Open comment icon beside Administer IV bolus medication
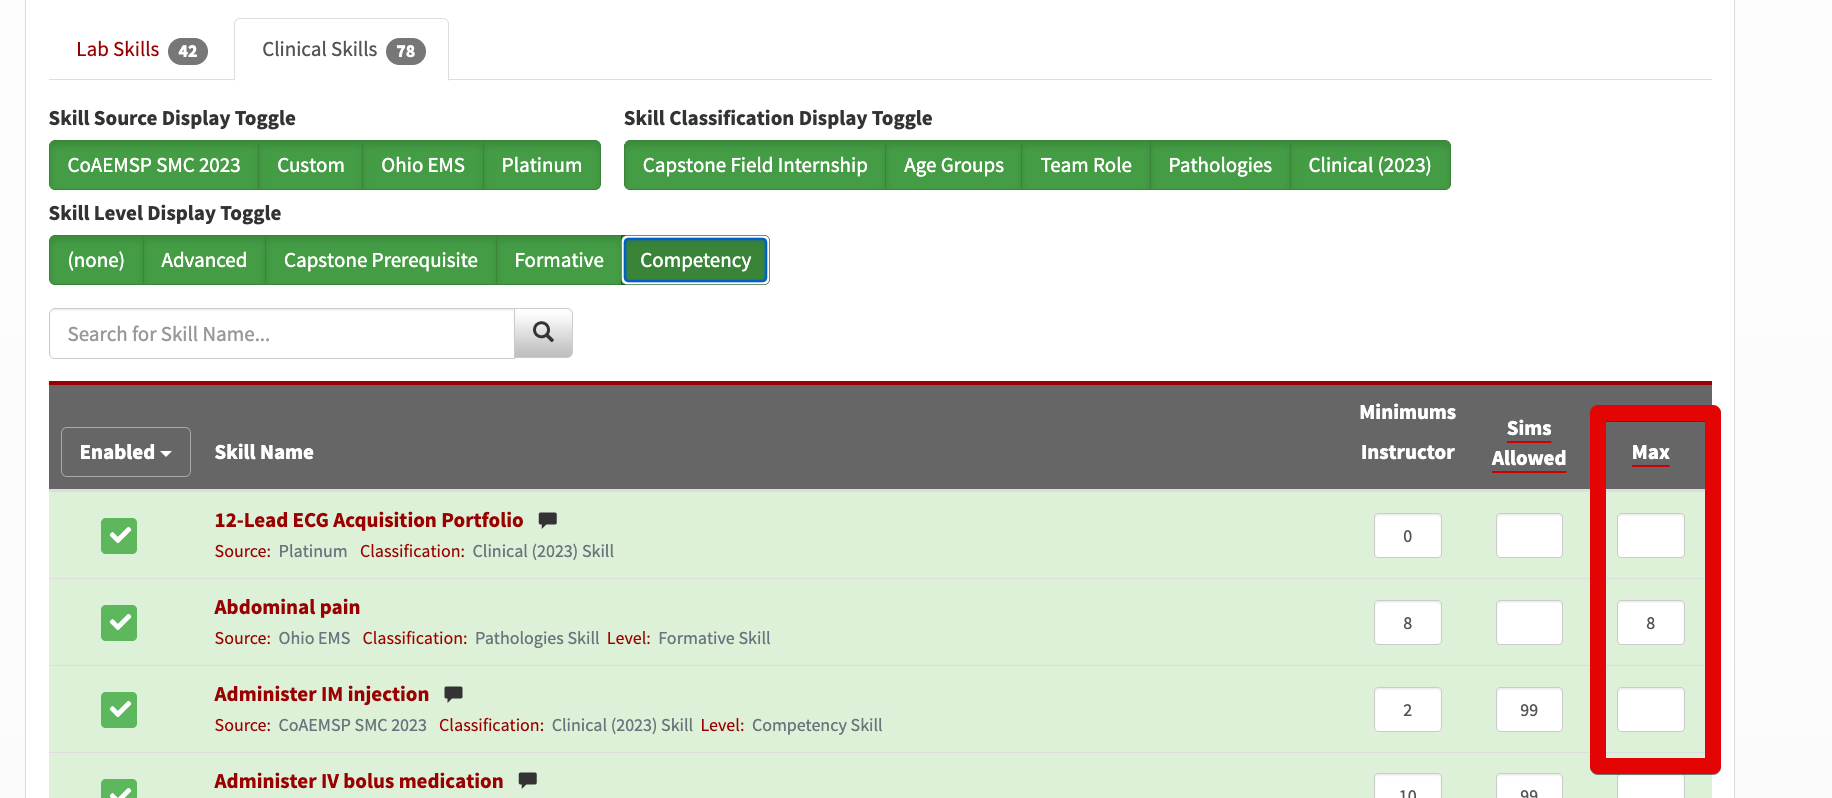Viewport: 1832px width, 798px height. tap(528, 780)
